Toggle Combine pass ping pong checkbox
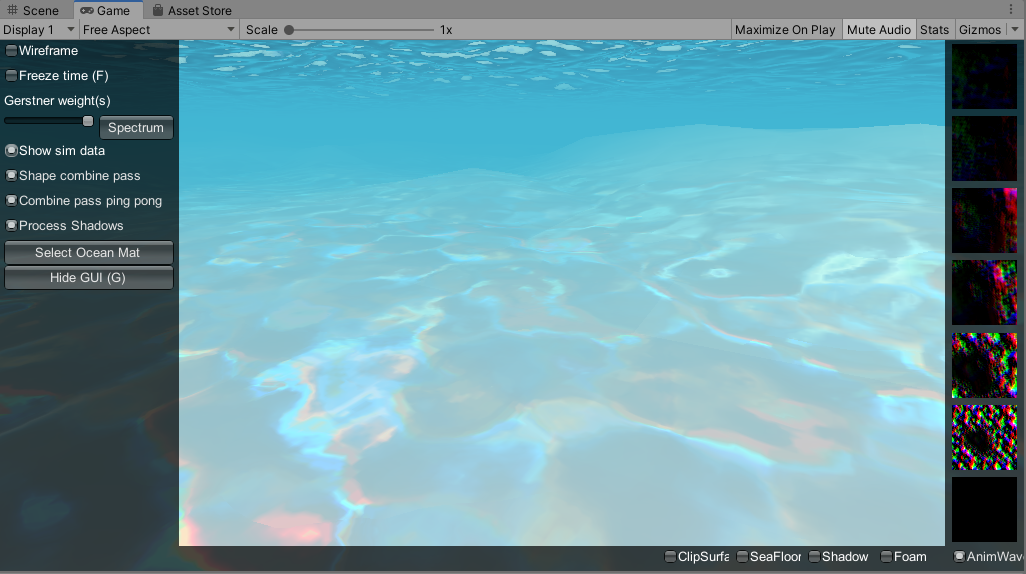1026x574 pixels. pyautogui.click(x=11, y=200)
